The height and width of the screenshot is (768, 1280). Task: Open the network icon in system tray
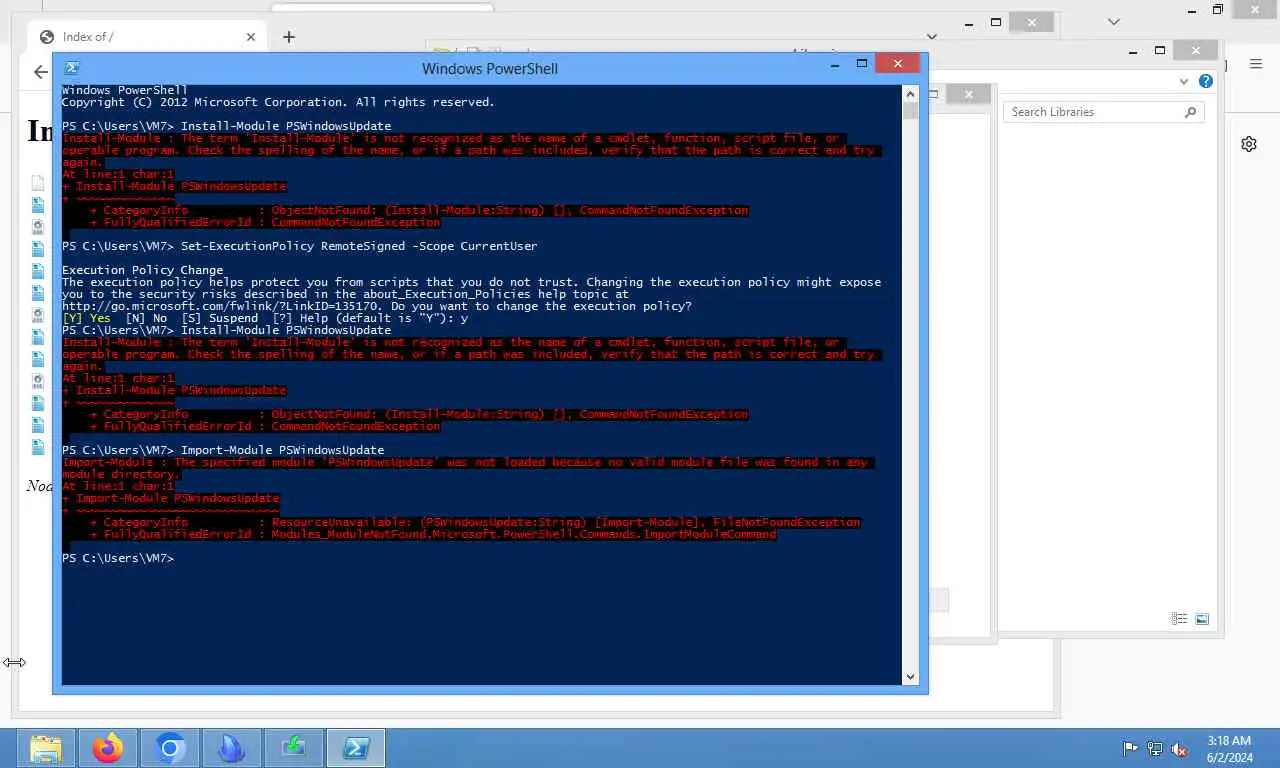[x=1155, y=748]
